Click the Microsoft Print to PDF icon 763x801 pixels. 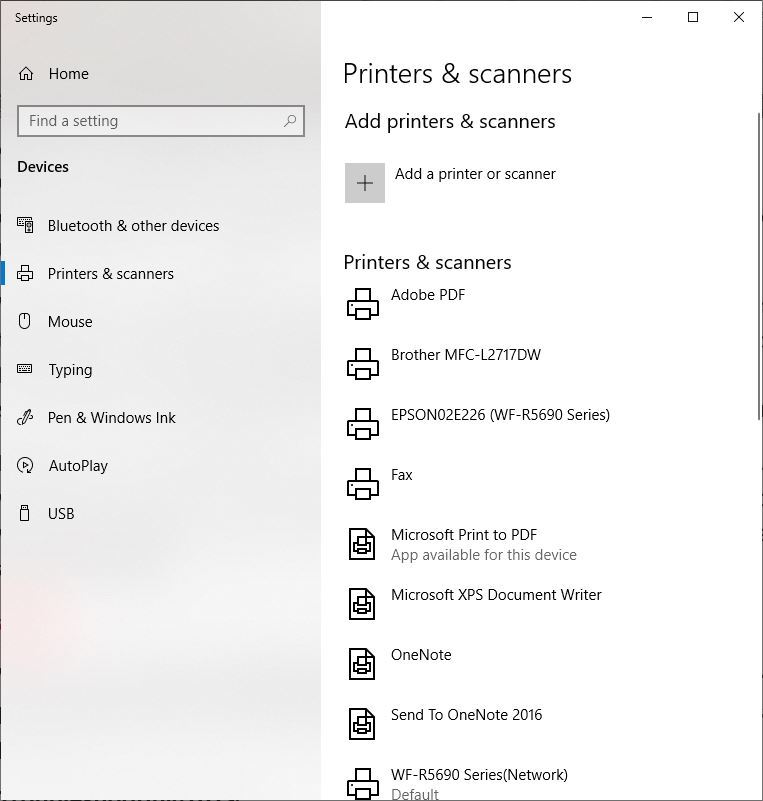362,544
